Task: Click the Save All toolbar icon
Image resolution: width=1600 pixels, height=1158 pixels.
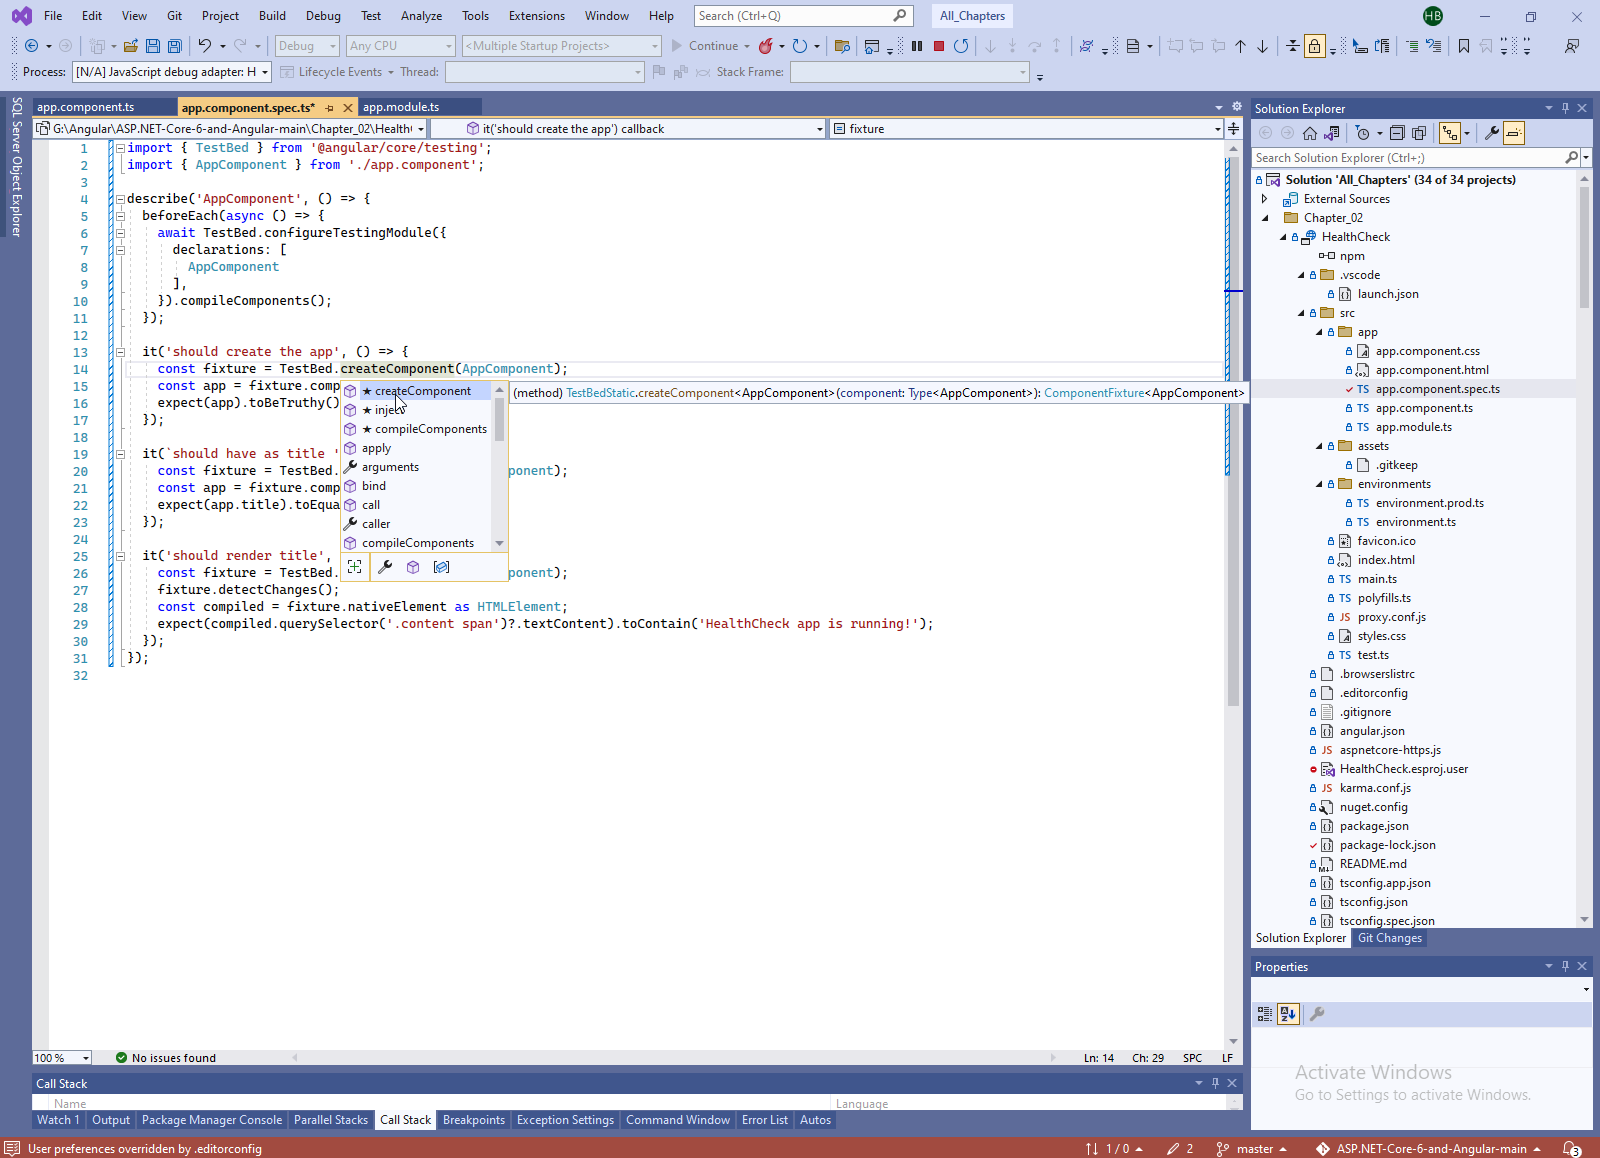Action: 175,46
